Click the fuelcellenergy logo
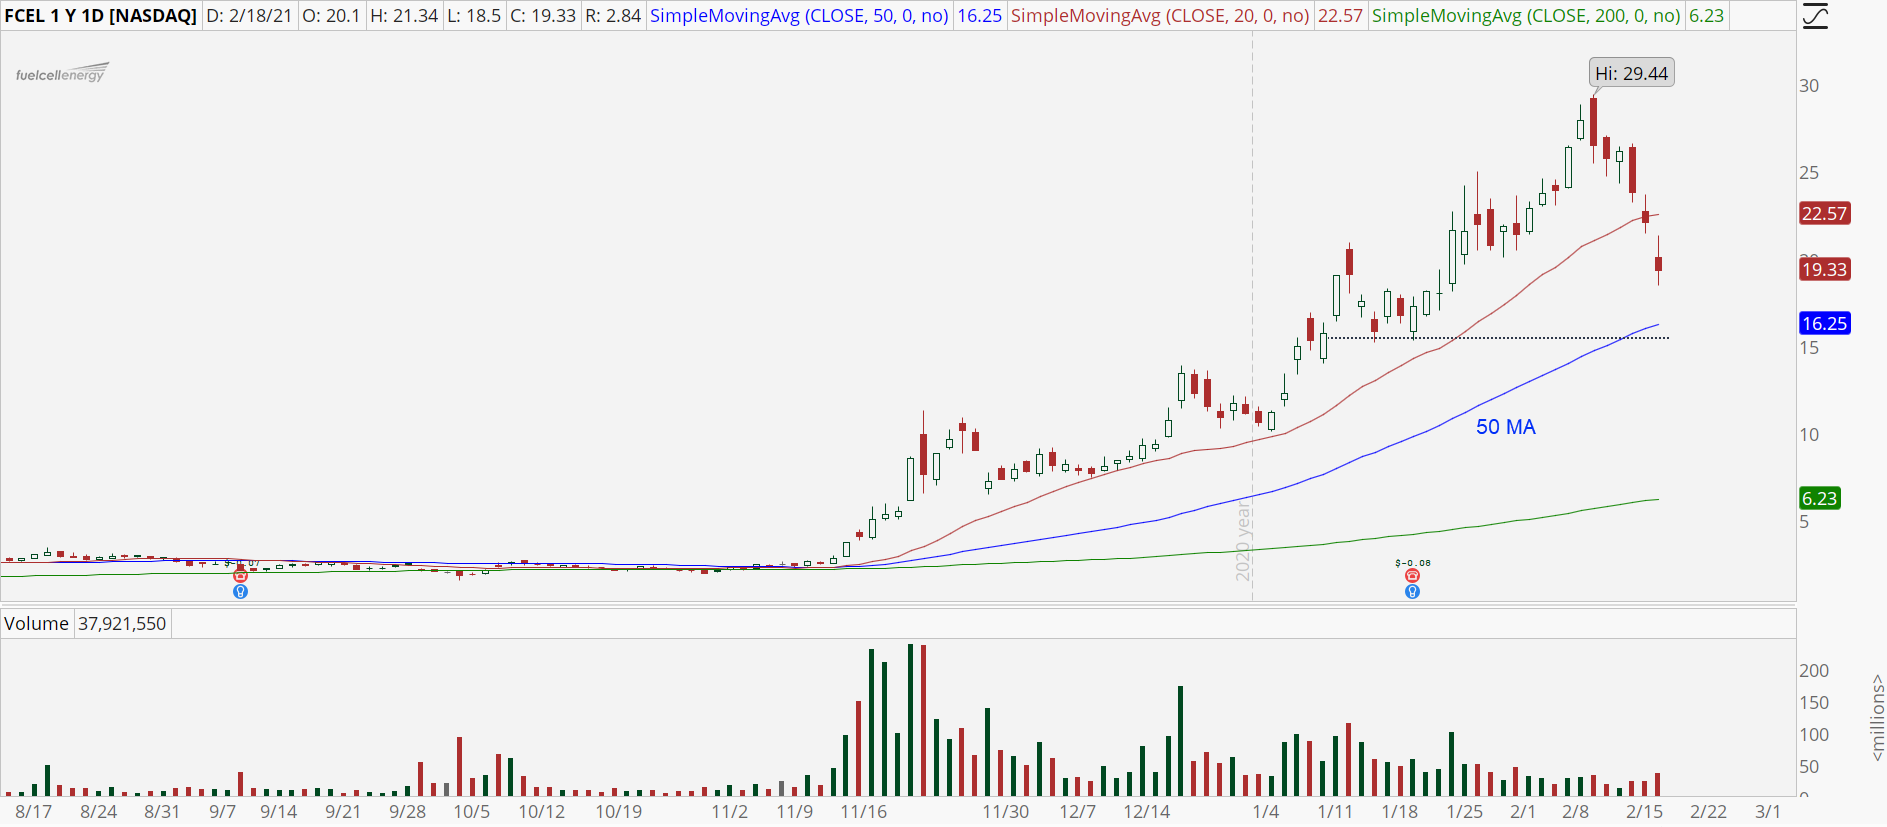 click(x=62, y=74)
